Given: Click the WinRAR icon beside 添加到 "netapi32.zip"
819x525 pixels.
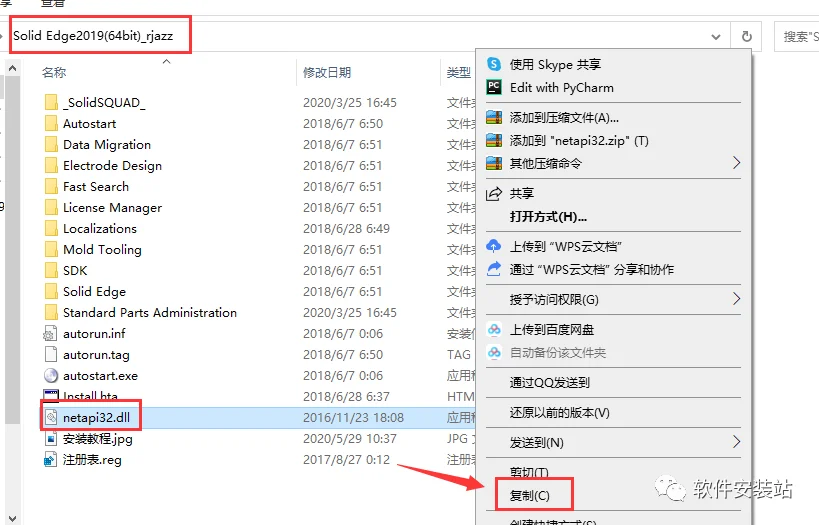Looking at the screenshot, I should [494, 141].
